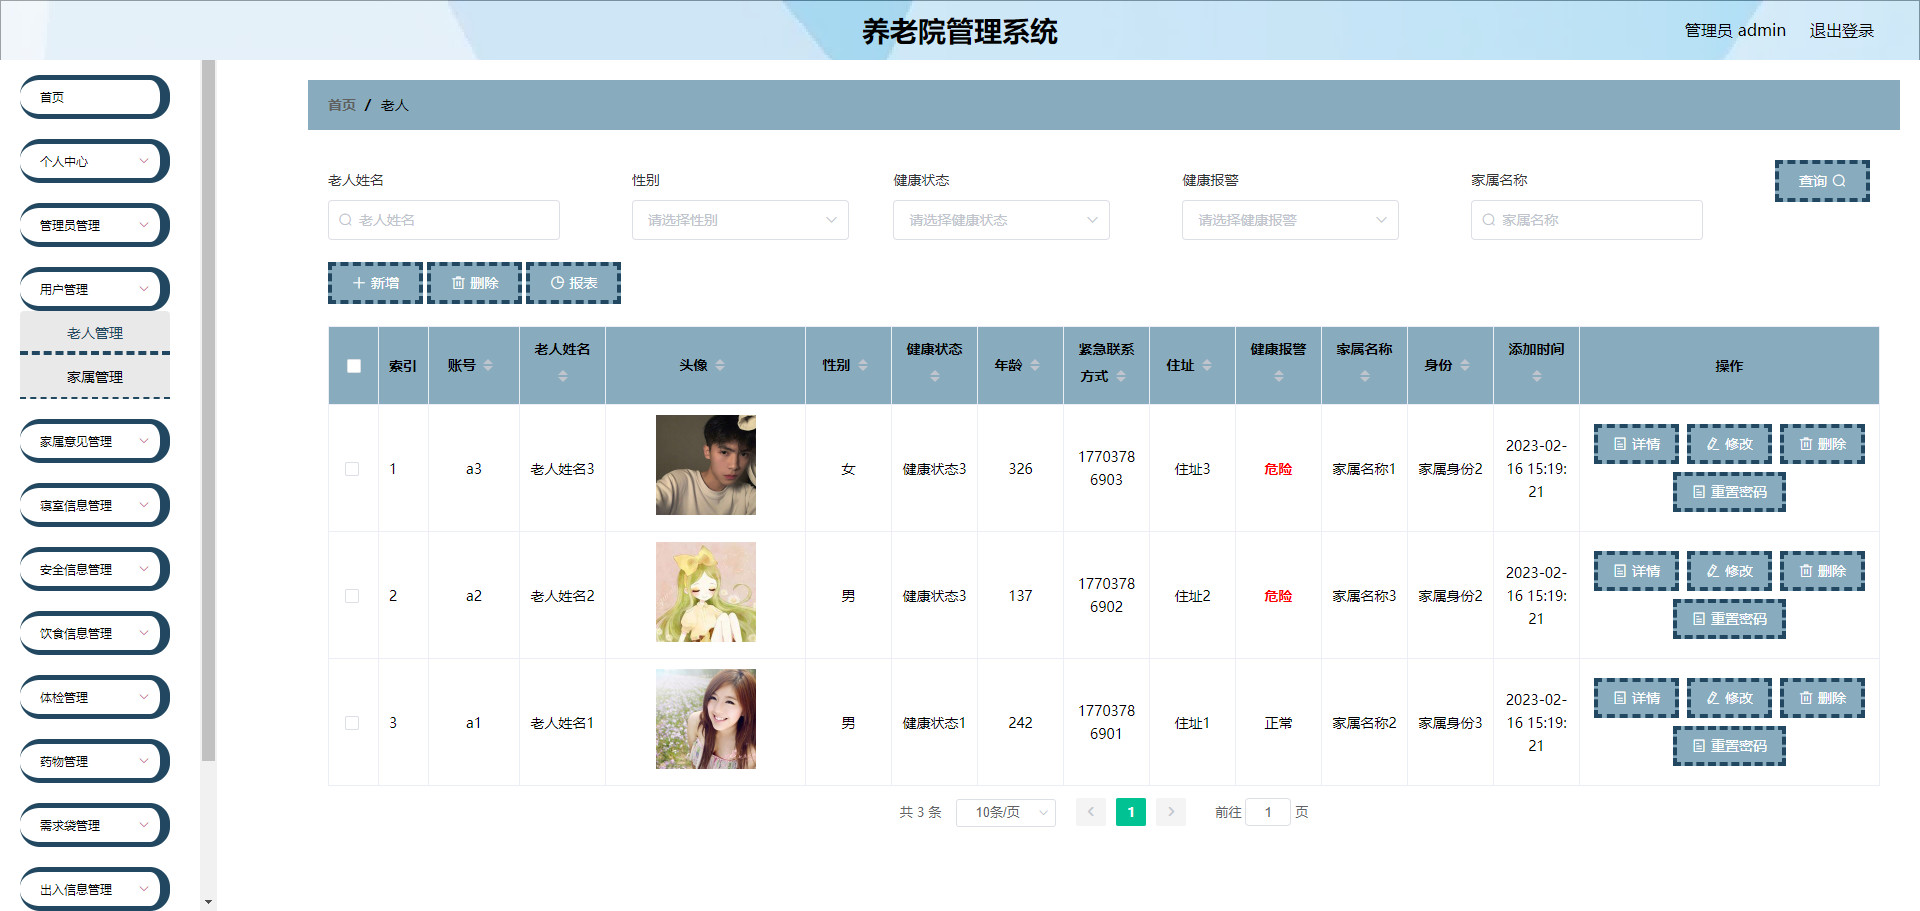
Task: Click 重置密码 for 老人姓名2
Action: pyautogui.click(x=1729, y=619)
